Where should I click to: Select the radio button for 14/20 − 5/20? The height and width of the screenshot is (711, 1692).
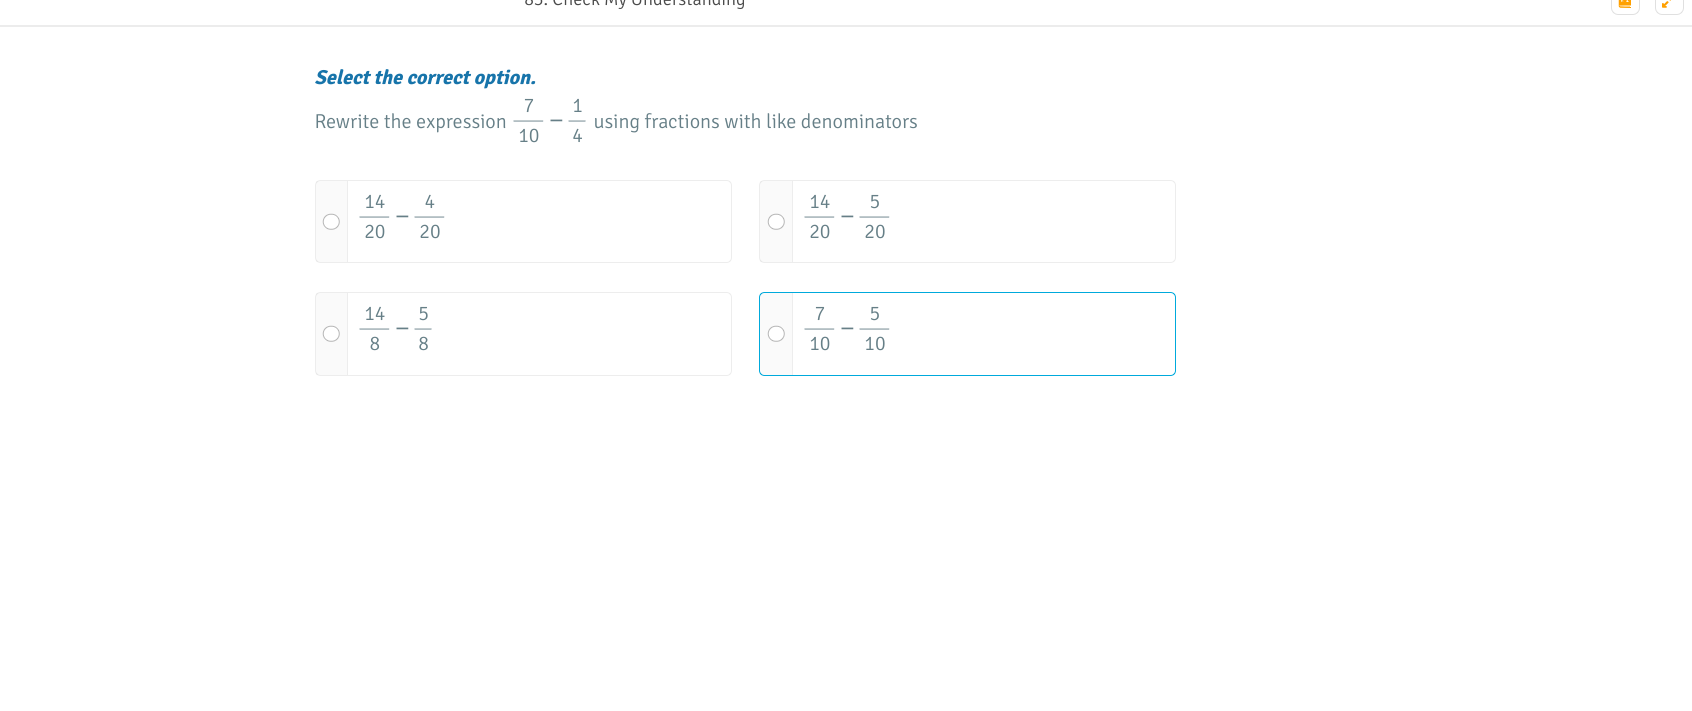pyautogui.click(x=776, y=222)
